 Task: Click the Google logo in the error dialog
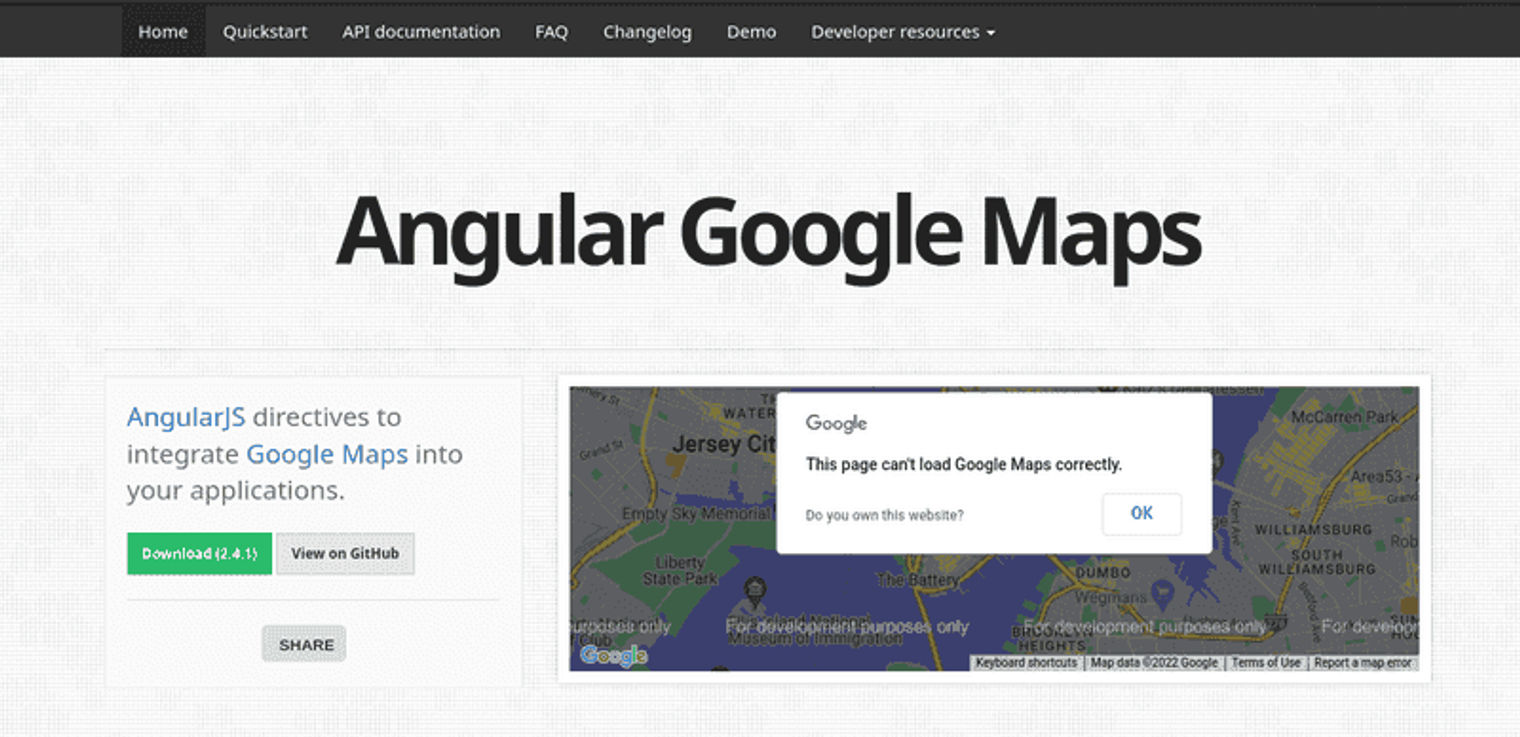pyautogui.click(x=836, y=424)
